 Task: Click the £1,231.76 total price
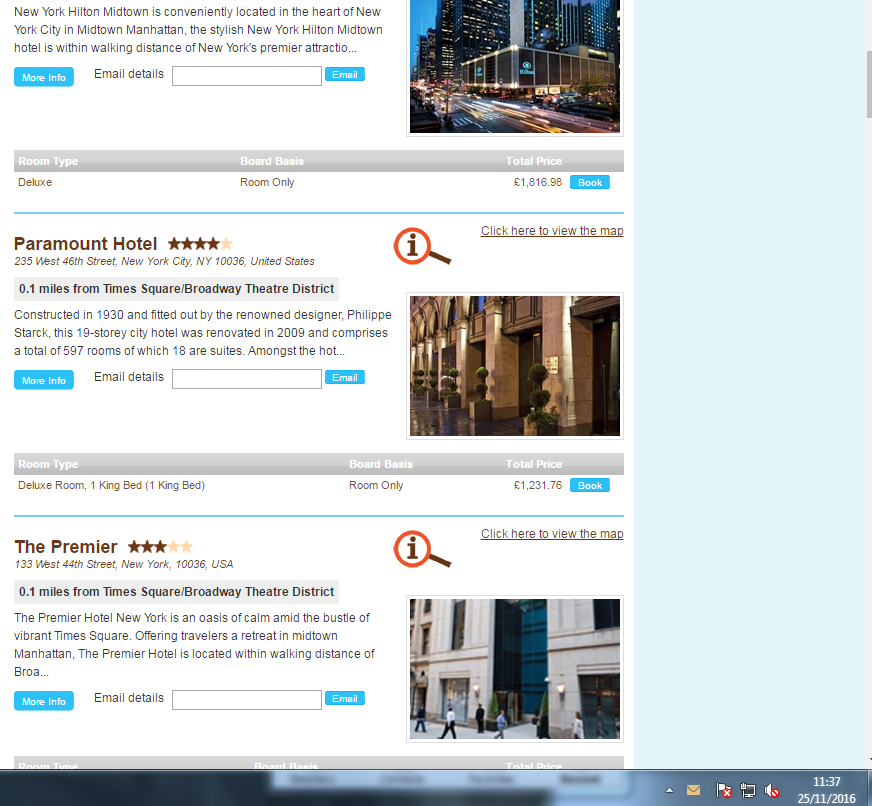tap(538, 486)
